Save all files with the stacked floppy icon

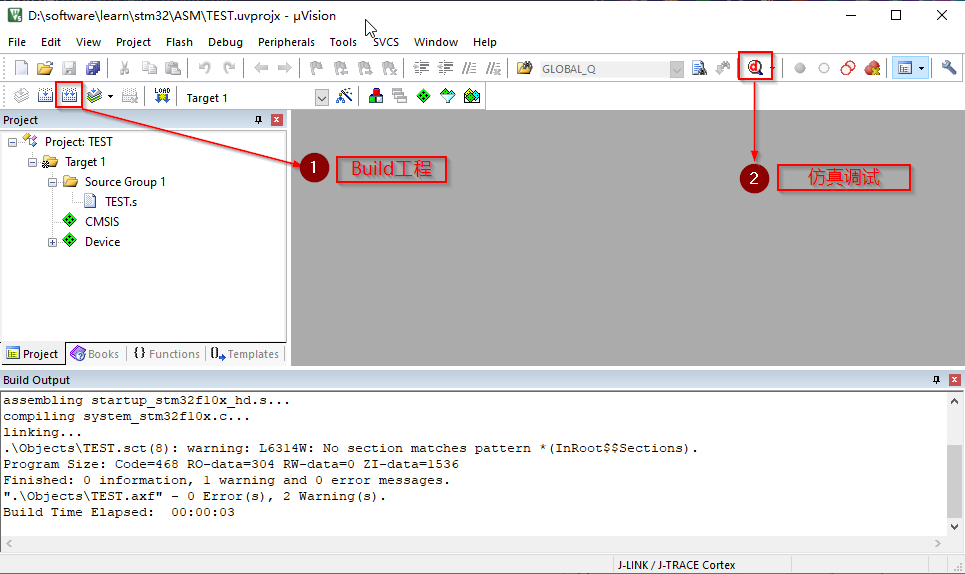pos(93,68)
